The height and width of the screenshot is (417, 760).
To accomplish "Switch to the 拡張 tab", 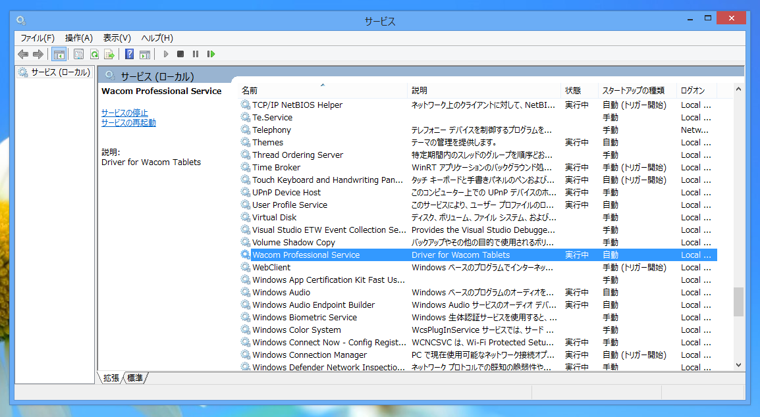I will (x=111, y=378).
